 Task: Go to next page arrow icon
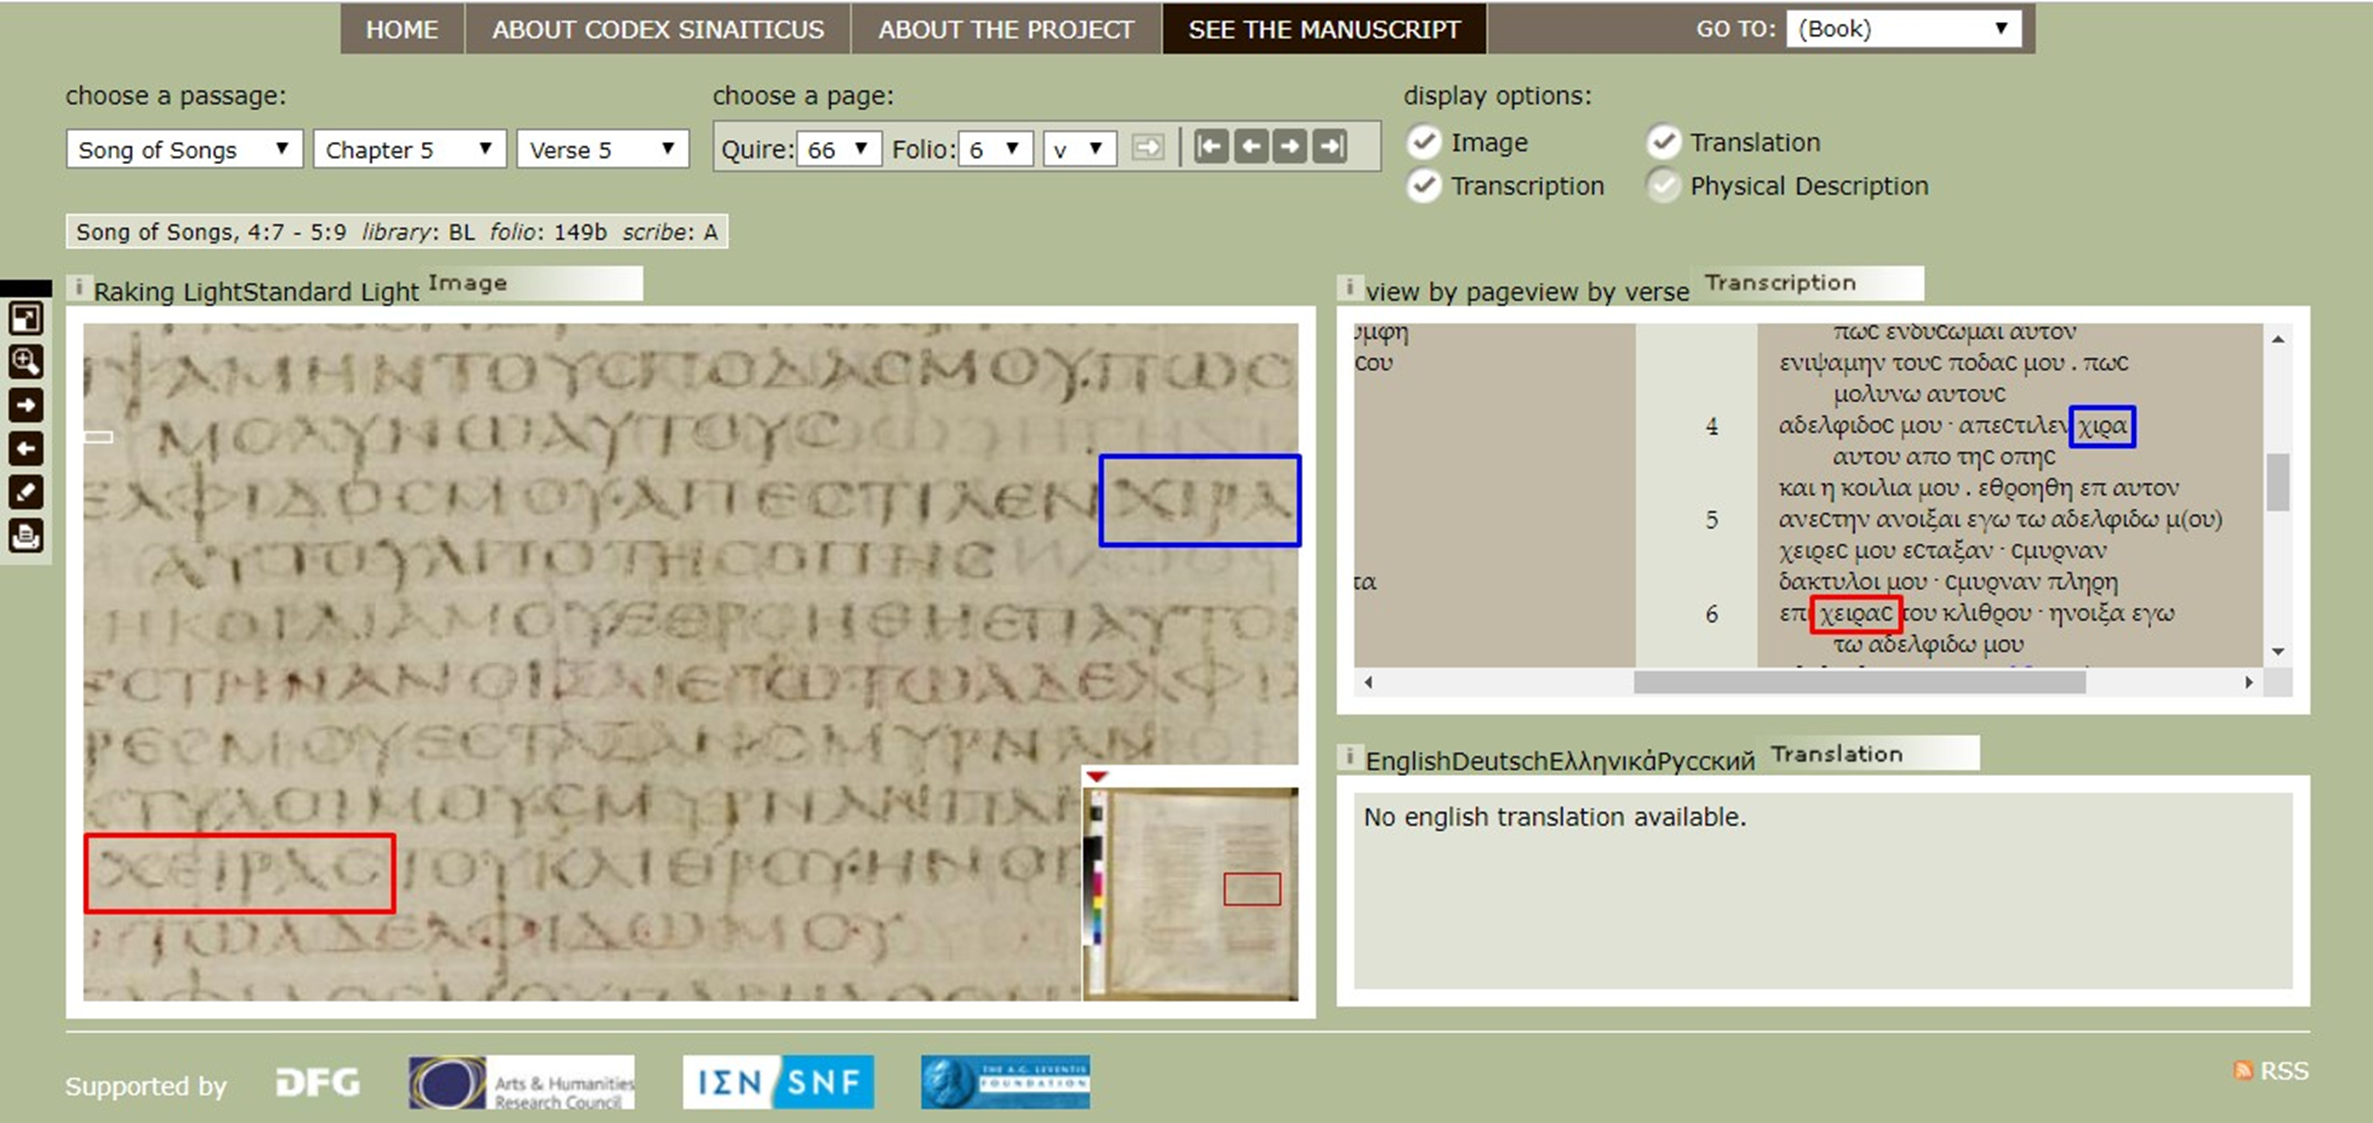[x=1290, y=147]
